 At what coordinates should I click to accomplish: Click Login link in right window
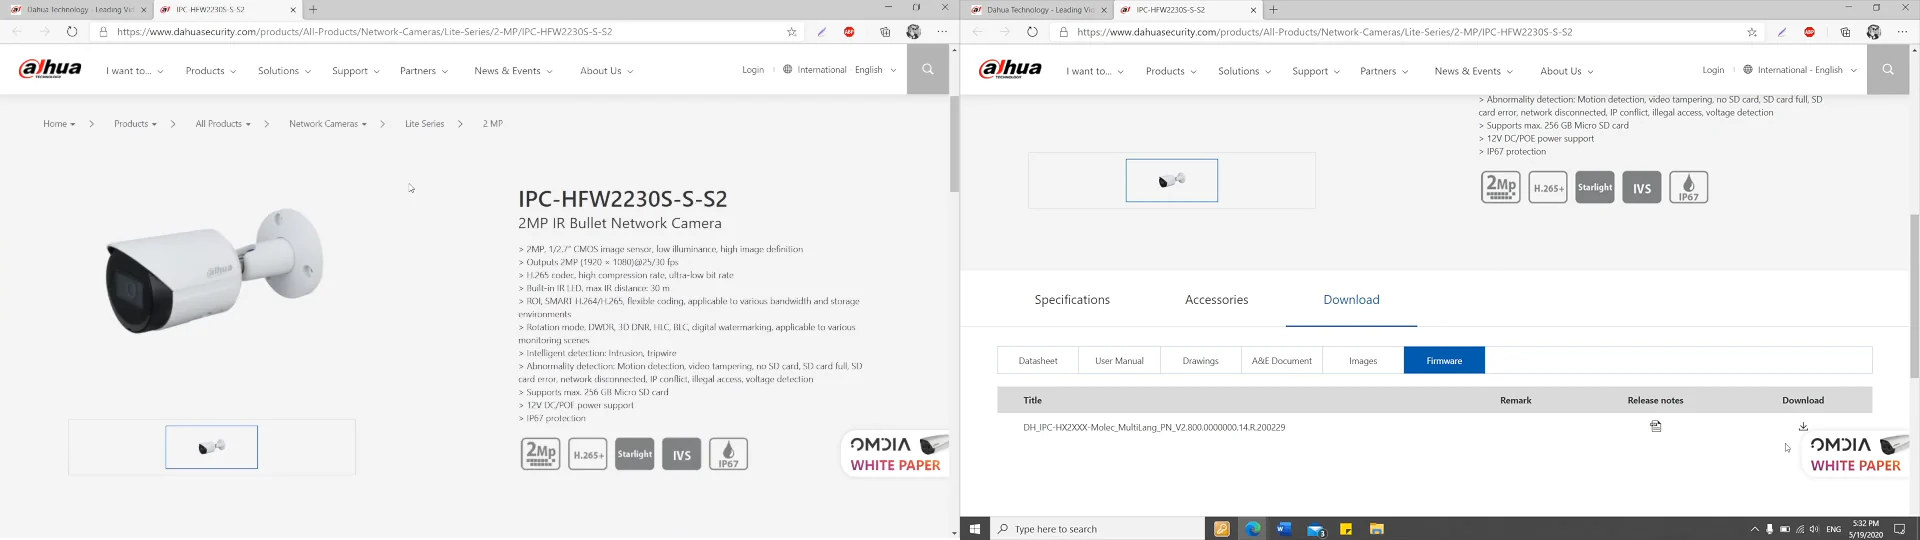[1713, 70]
